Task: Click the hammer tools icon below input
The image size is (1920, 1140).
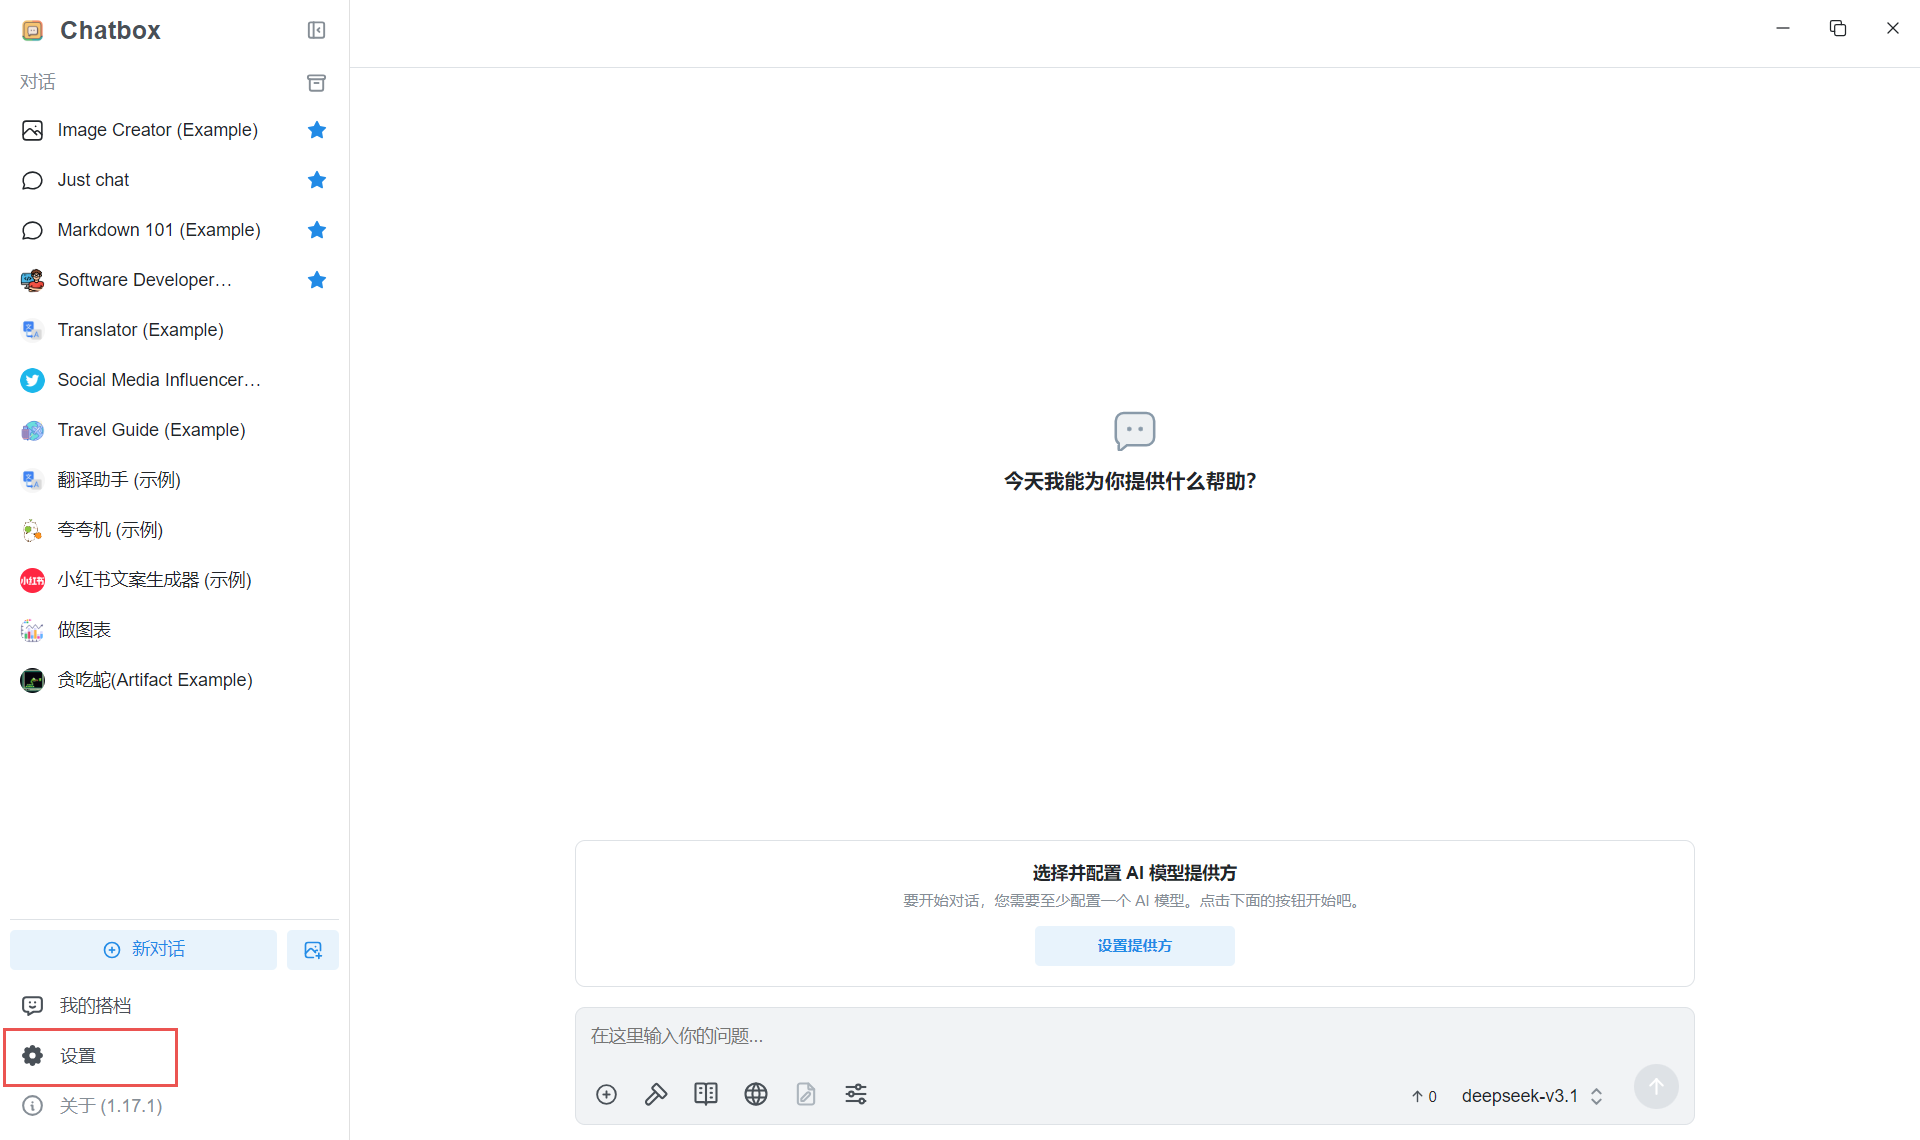Action: coord(656,1094)
